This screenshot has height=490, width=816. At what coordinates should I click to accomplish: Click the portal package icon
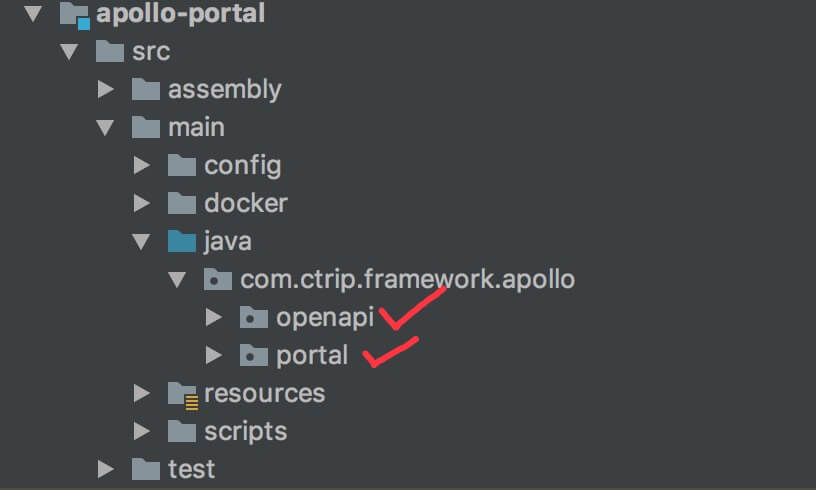click(254, 355)
